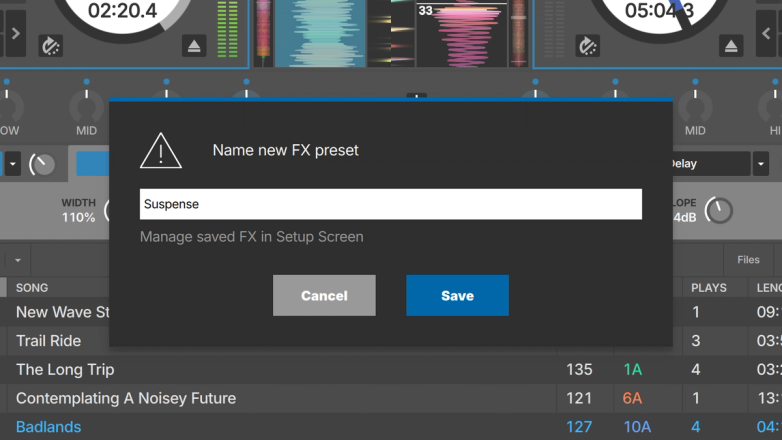Switch to the Files tab

[x=748, y=260]
